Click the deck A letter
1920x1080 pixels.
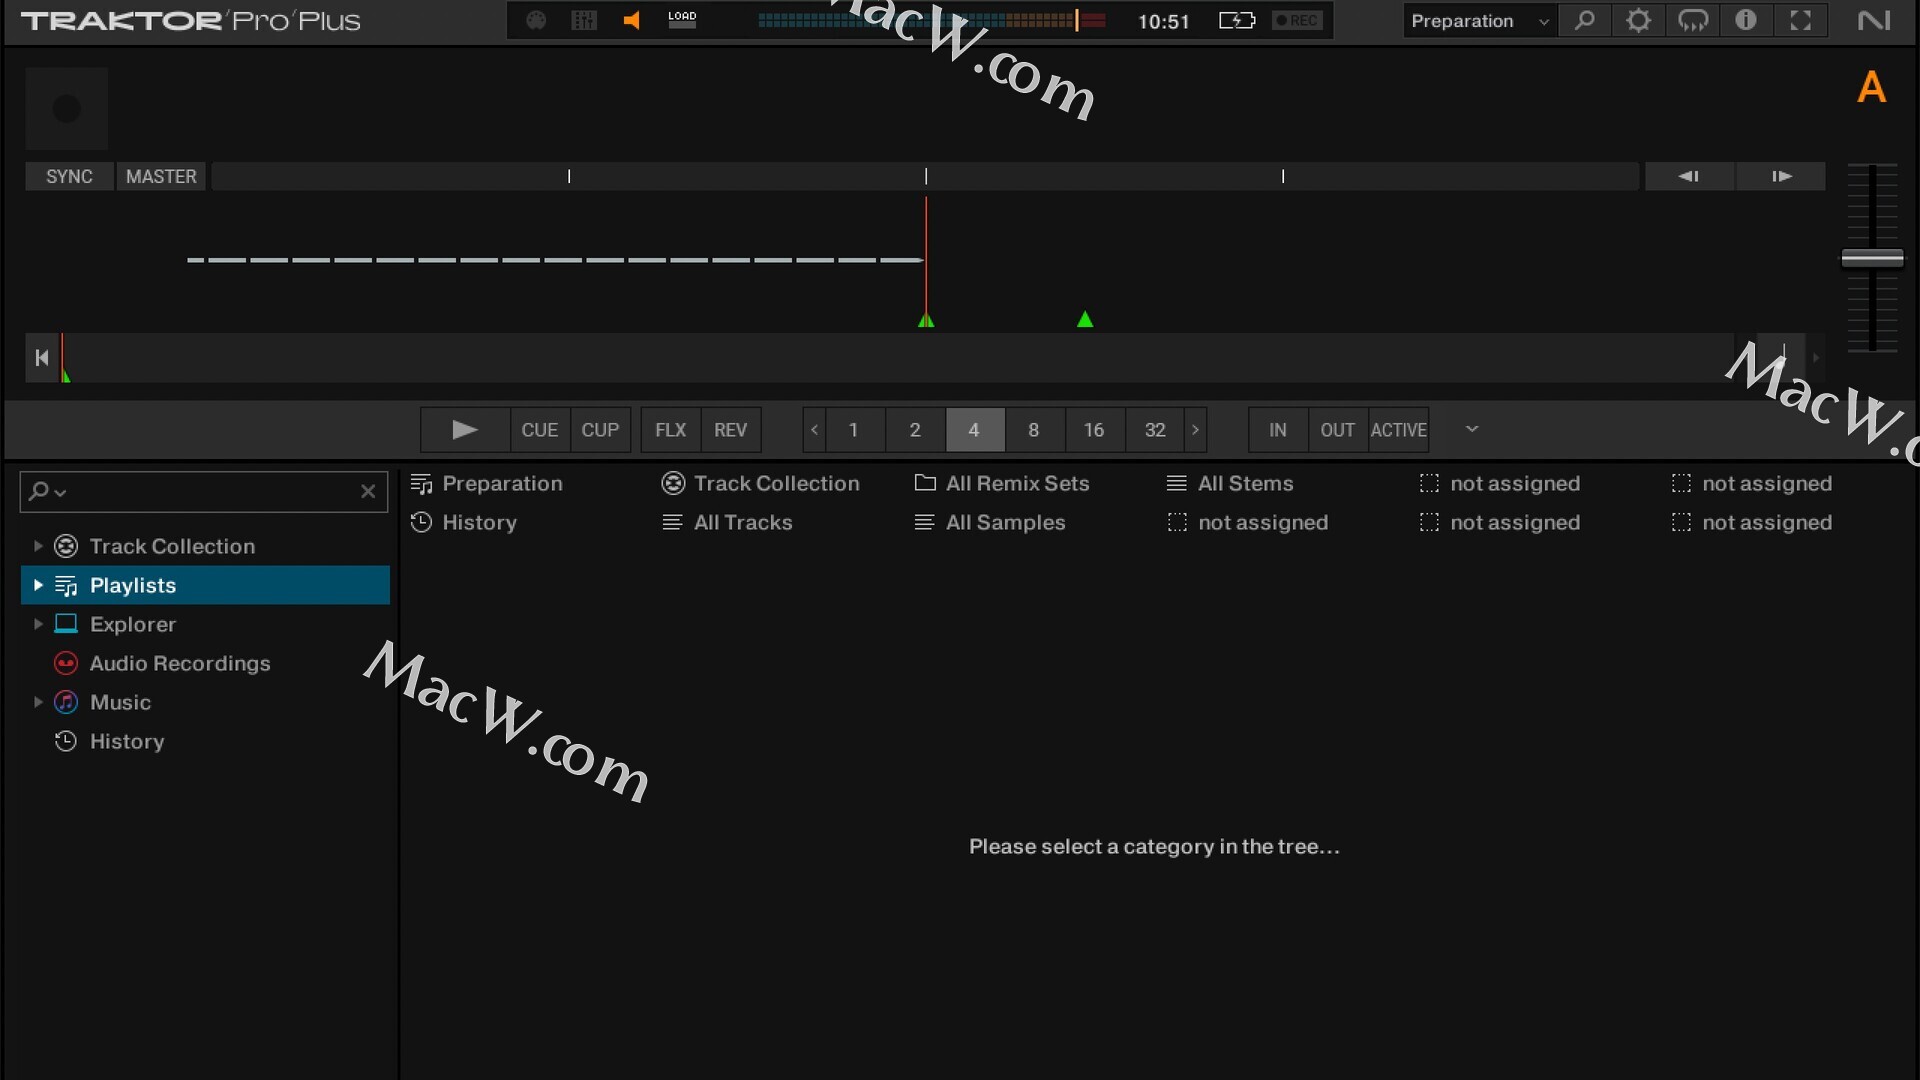(x=1871, y=88)
